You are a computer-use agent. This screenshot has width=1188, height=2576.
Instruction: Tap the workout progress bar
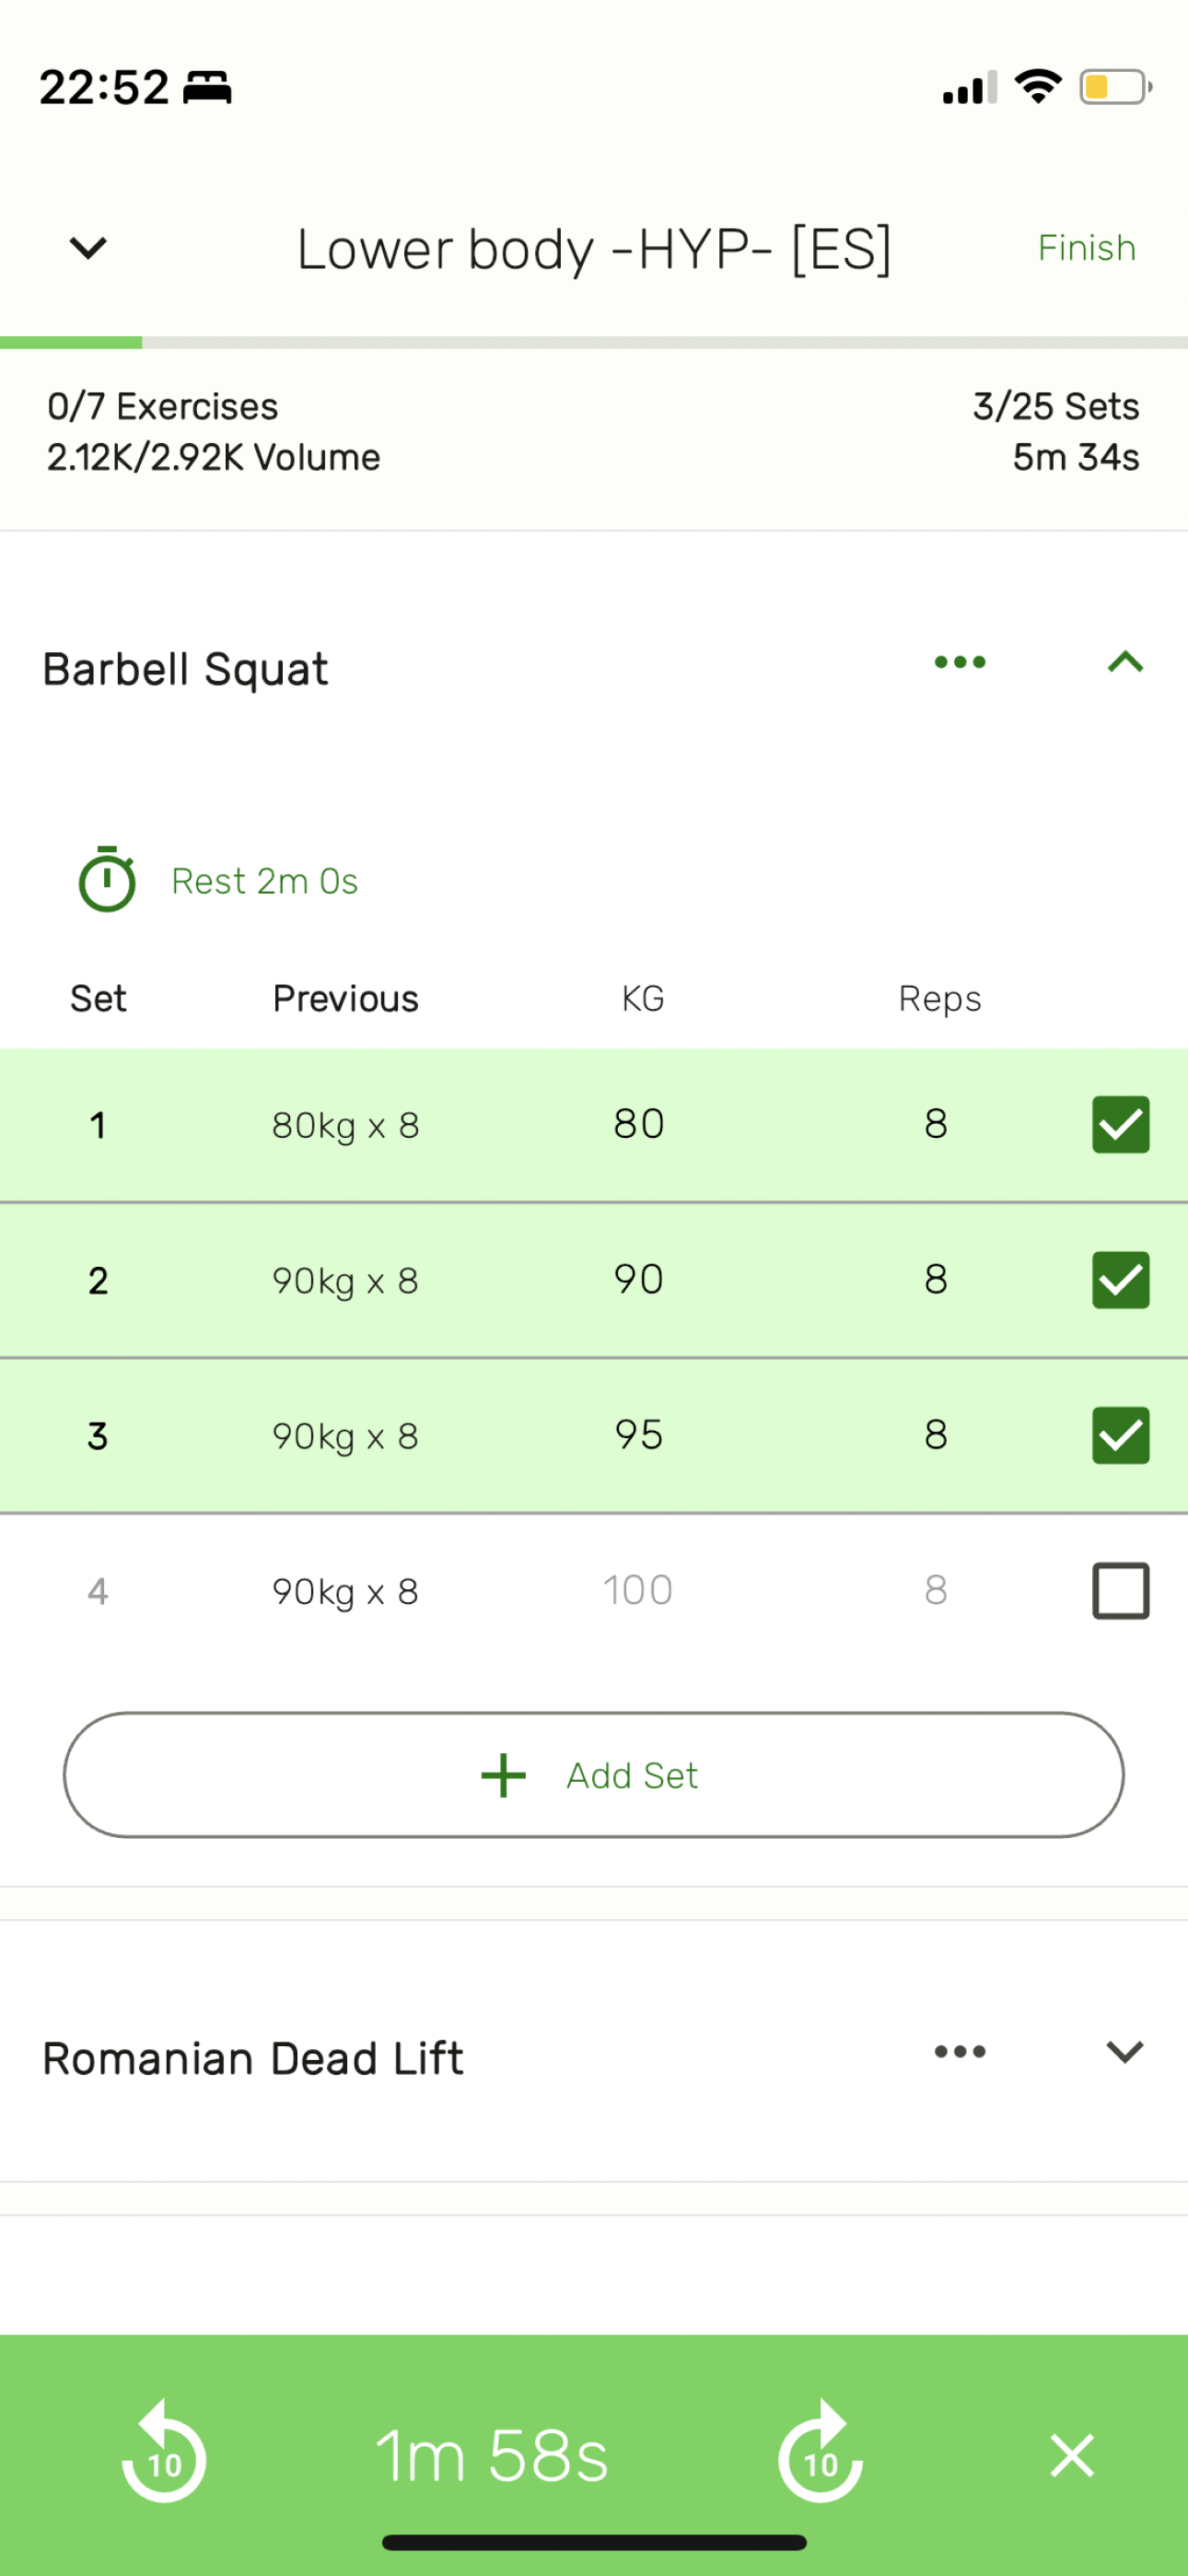point(594,342)
